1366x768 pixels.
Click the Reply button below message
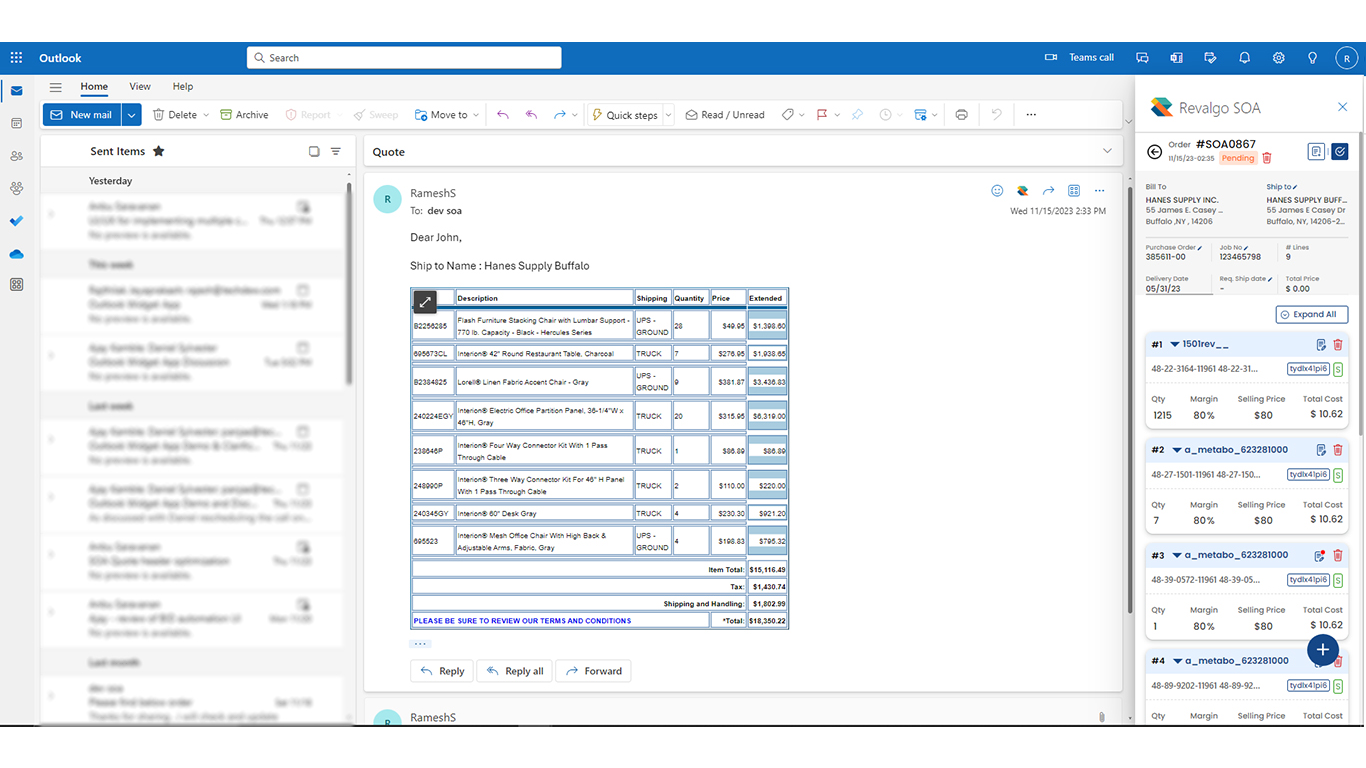coord(442,671)
